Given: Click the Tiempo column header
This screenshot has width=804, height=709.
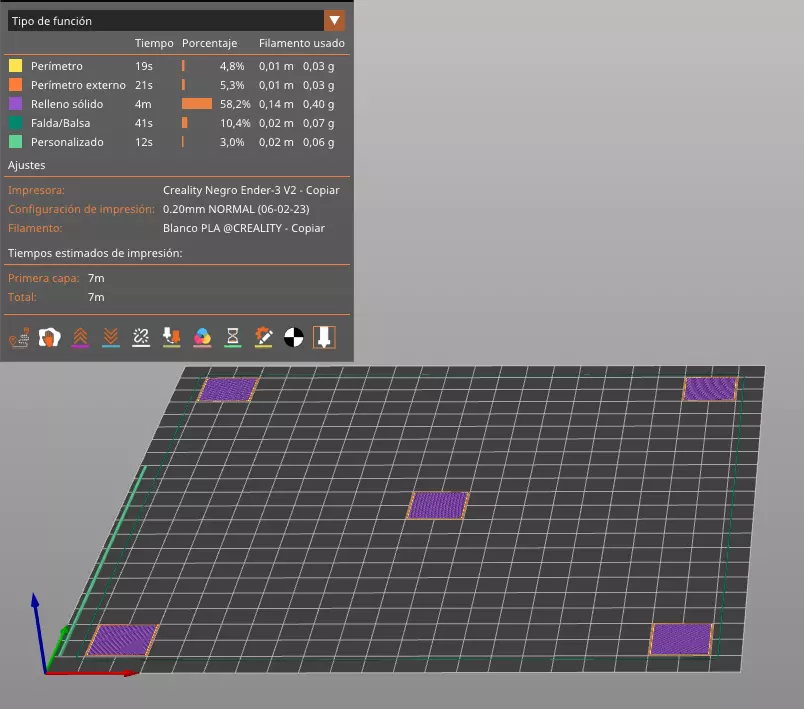Looking at the screenshot, I should click(154, 43).
